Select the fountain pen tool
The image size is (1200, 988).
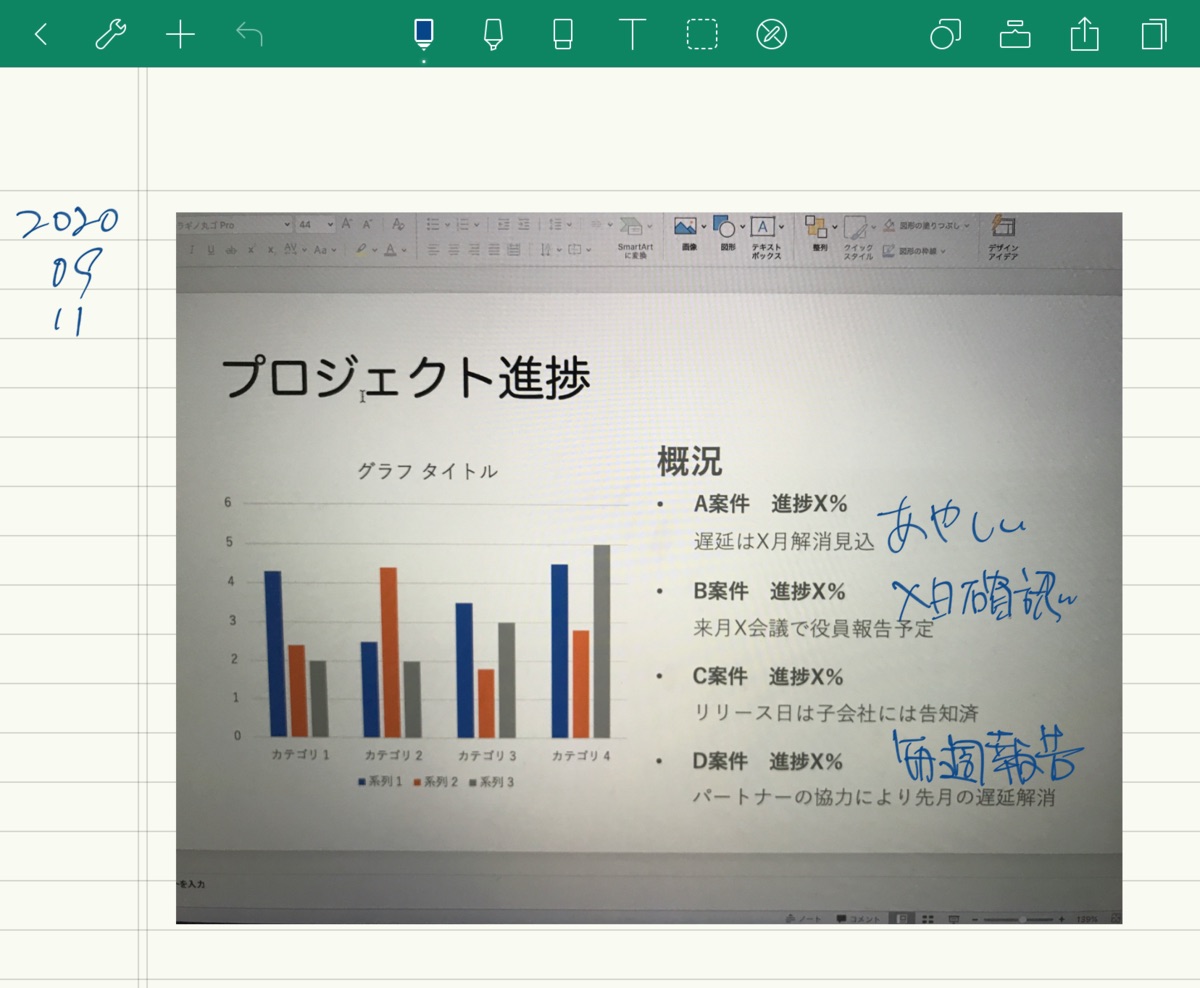pyautogui.click(x=423, y=32)
